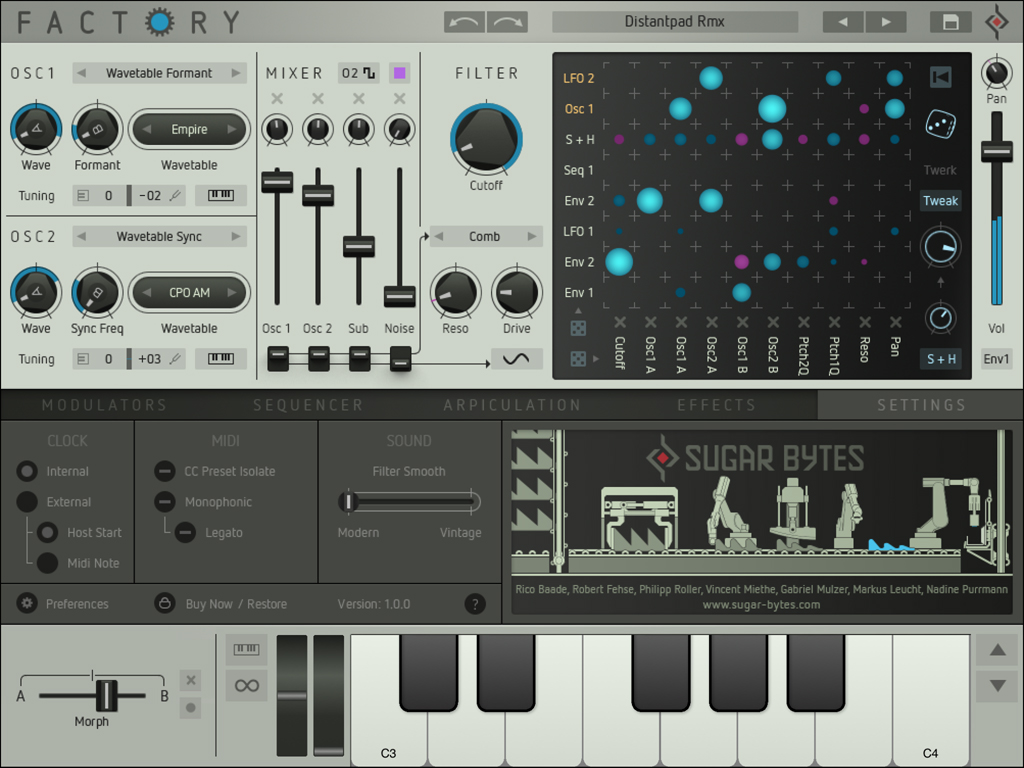This screenshot has height=768, width=1024.
Task: Toggle Legato mode
Action: click(185, 532)
